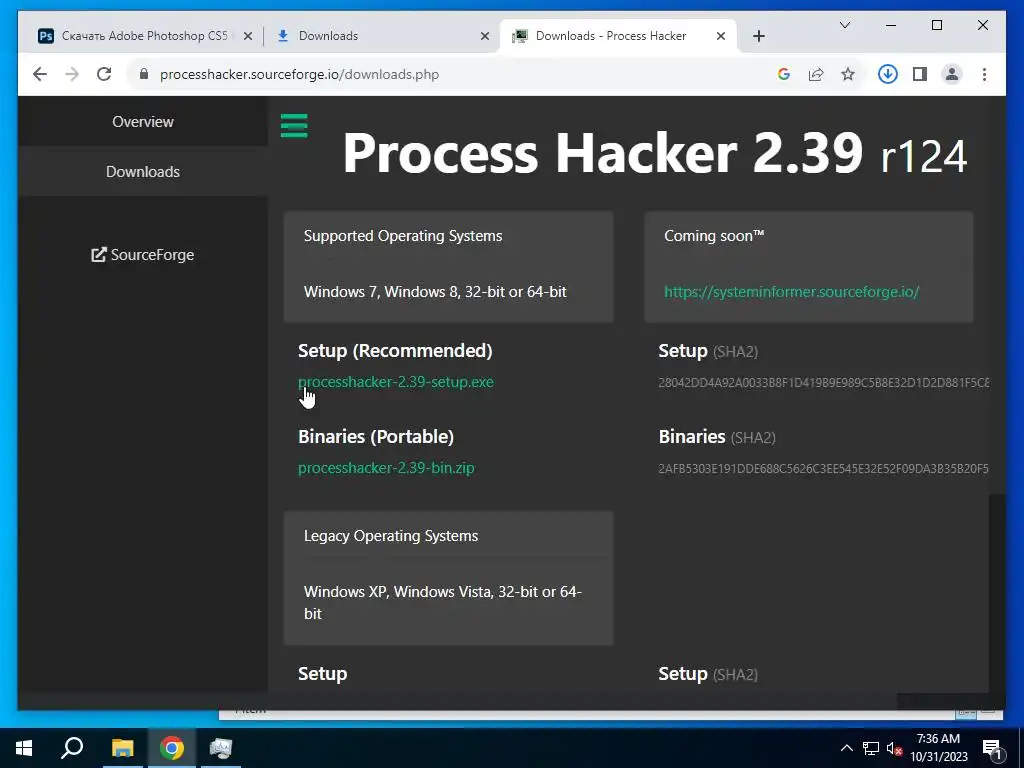The height and width of the screenshot is (768, 1024).
Task: Close the Downloads - Process Hacker tab
Action: click(721, 36)
